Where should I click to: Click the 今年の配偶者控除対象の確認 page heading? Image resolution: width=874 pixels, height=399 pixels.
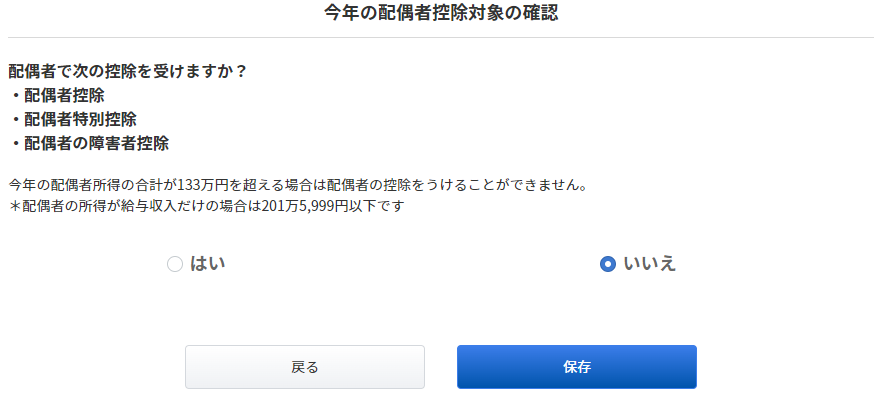pyautogui.click(x=441, y=13)
